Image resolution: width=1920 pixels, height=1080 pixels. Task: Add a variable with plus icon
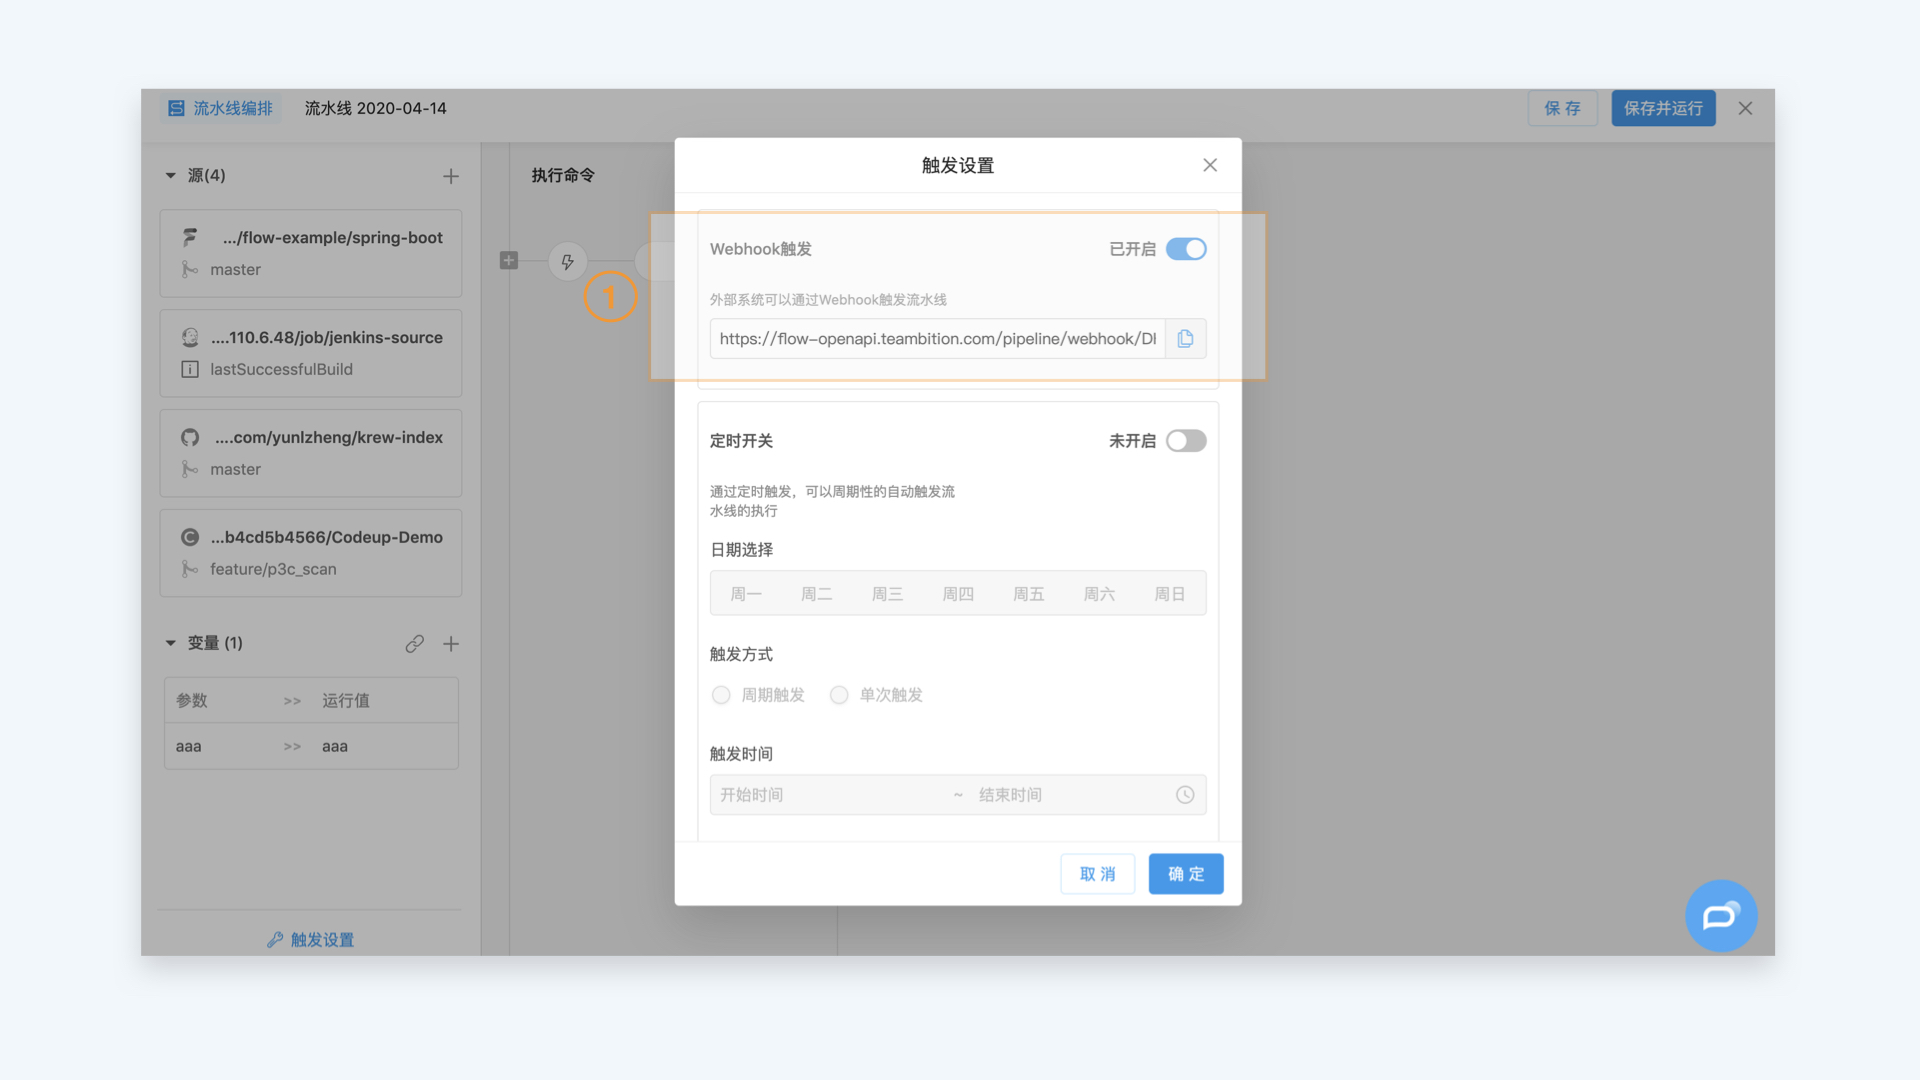click(451, 644)
